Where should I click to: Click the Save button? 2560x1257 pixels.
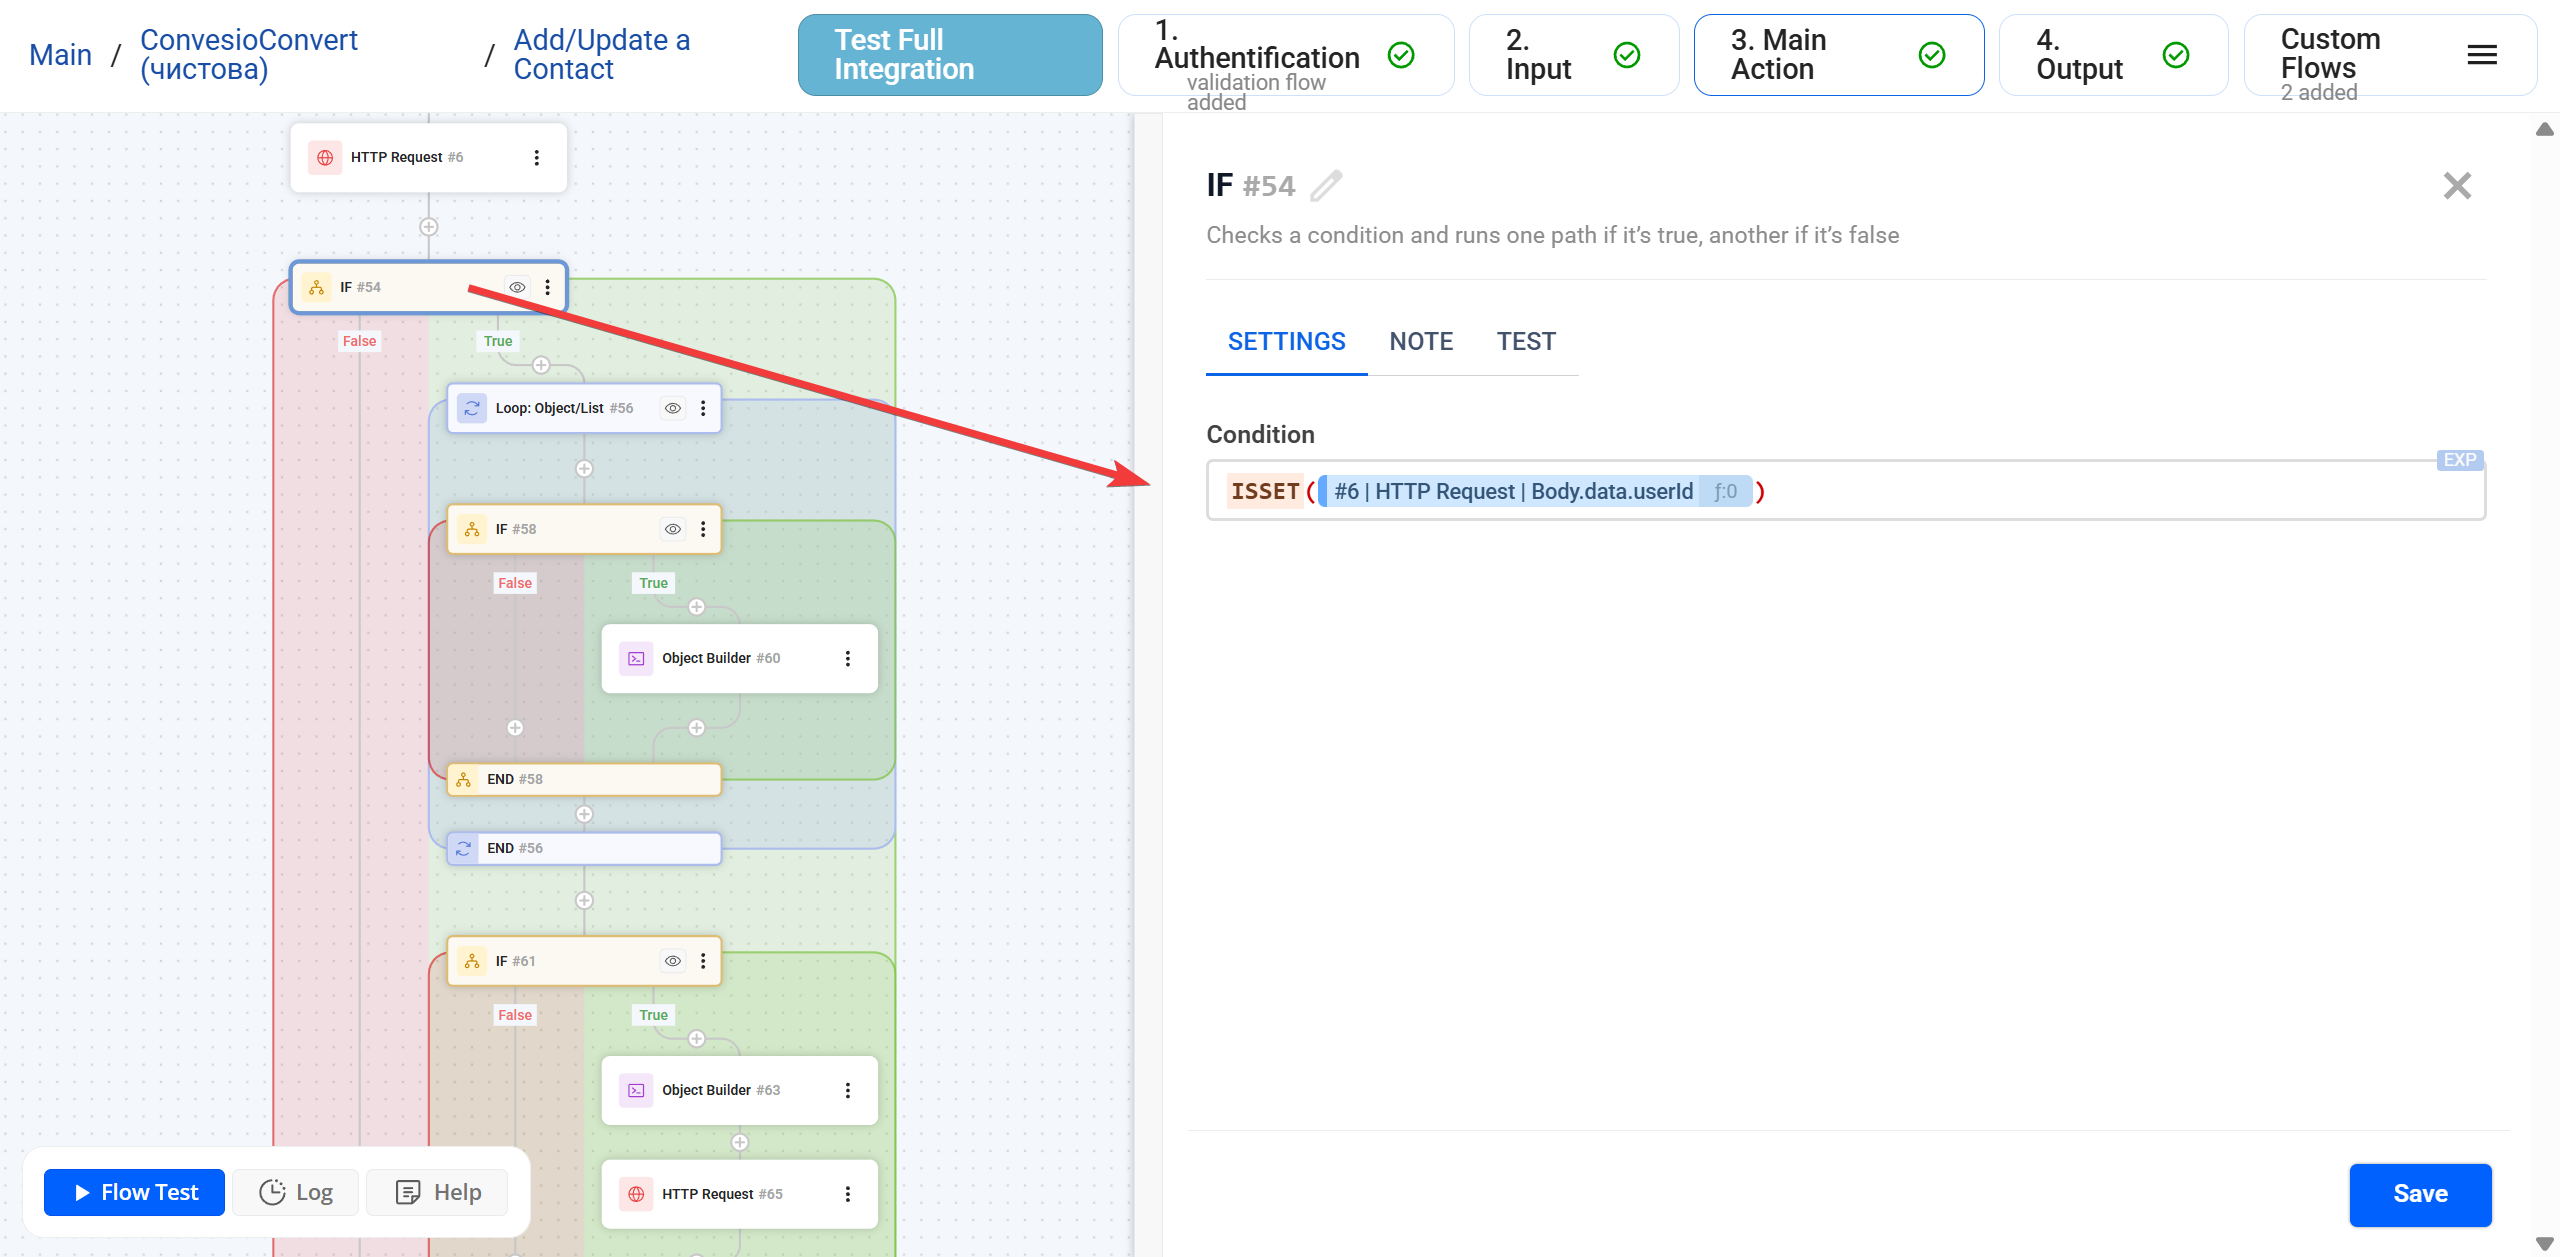click(x=2419, y=1194)
